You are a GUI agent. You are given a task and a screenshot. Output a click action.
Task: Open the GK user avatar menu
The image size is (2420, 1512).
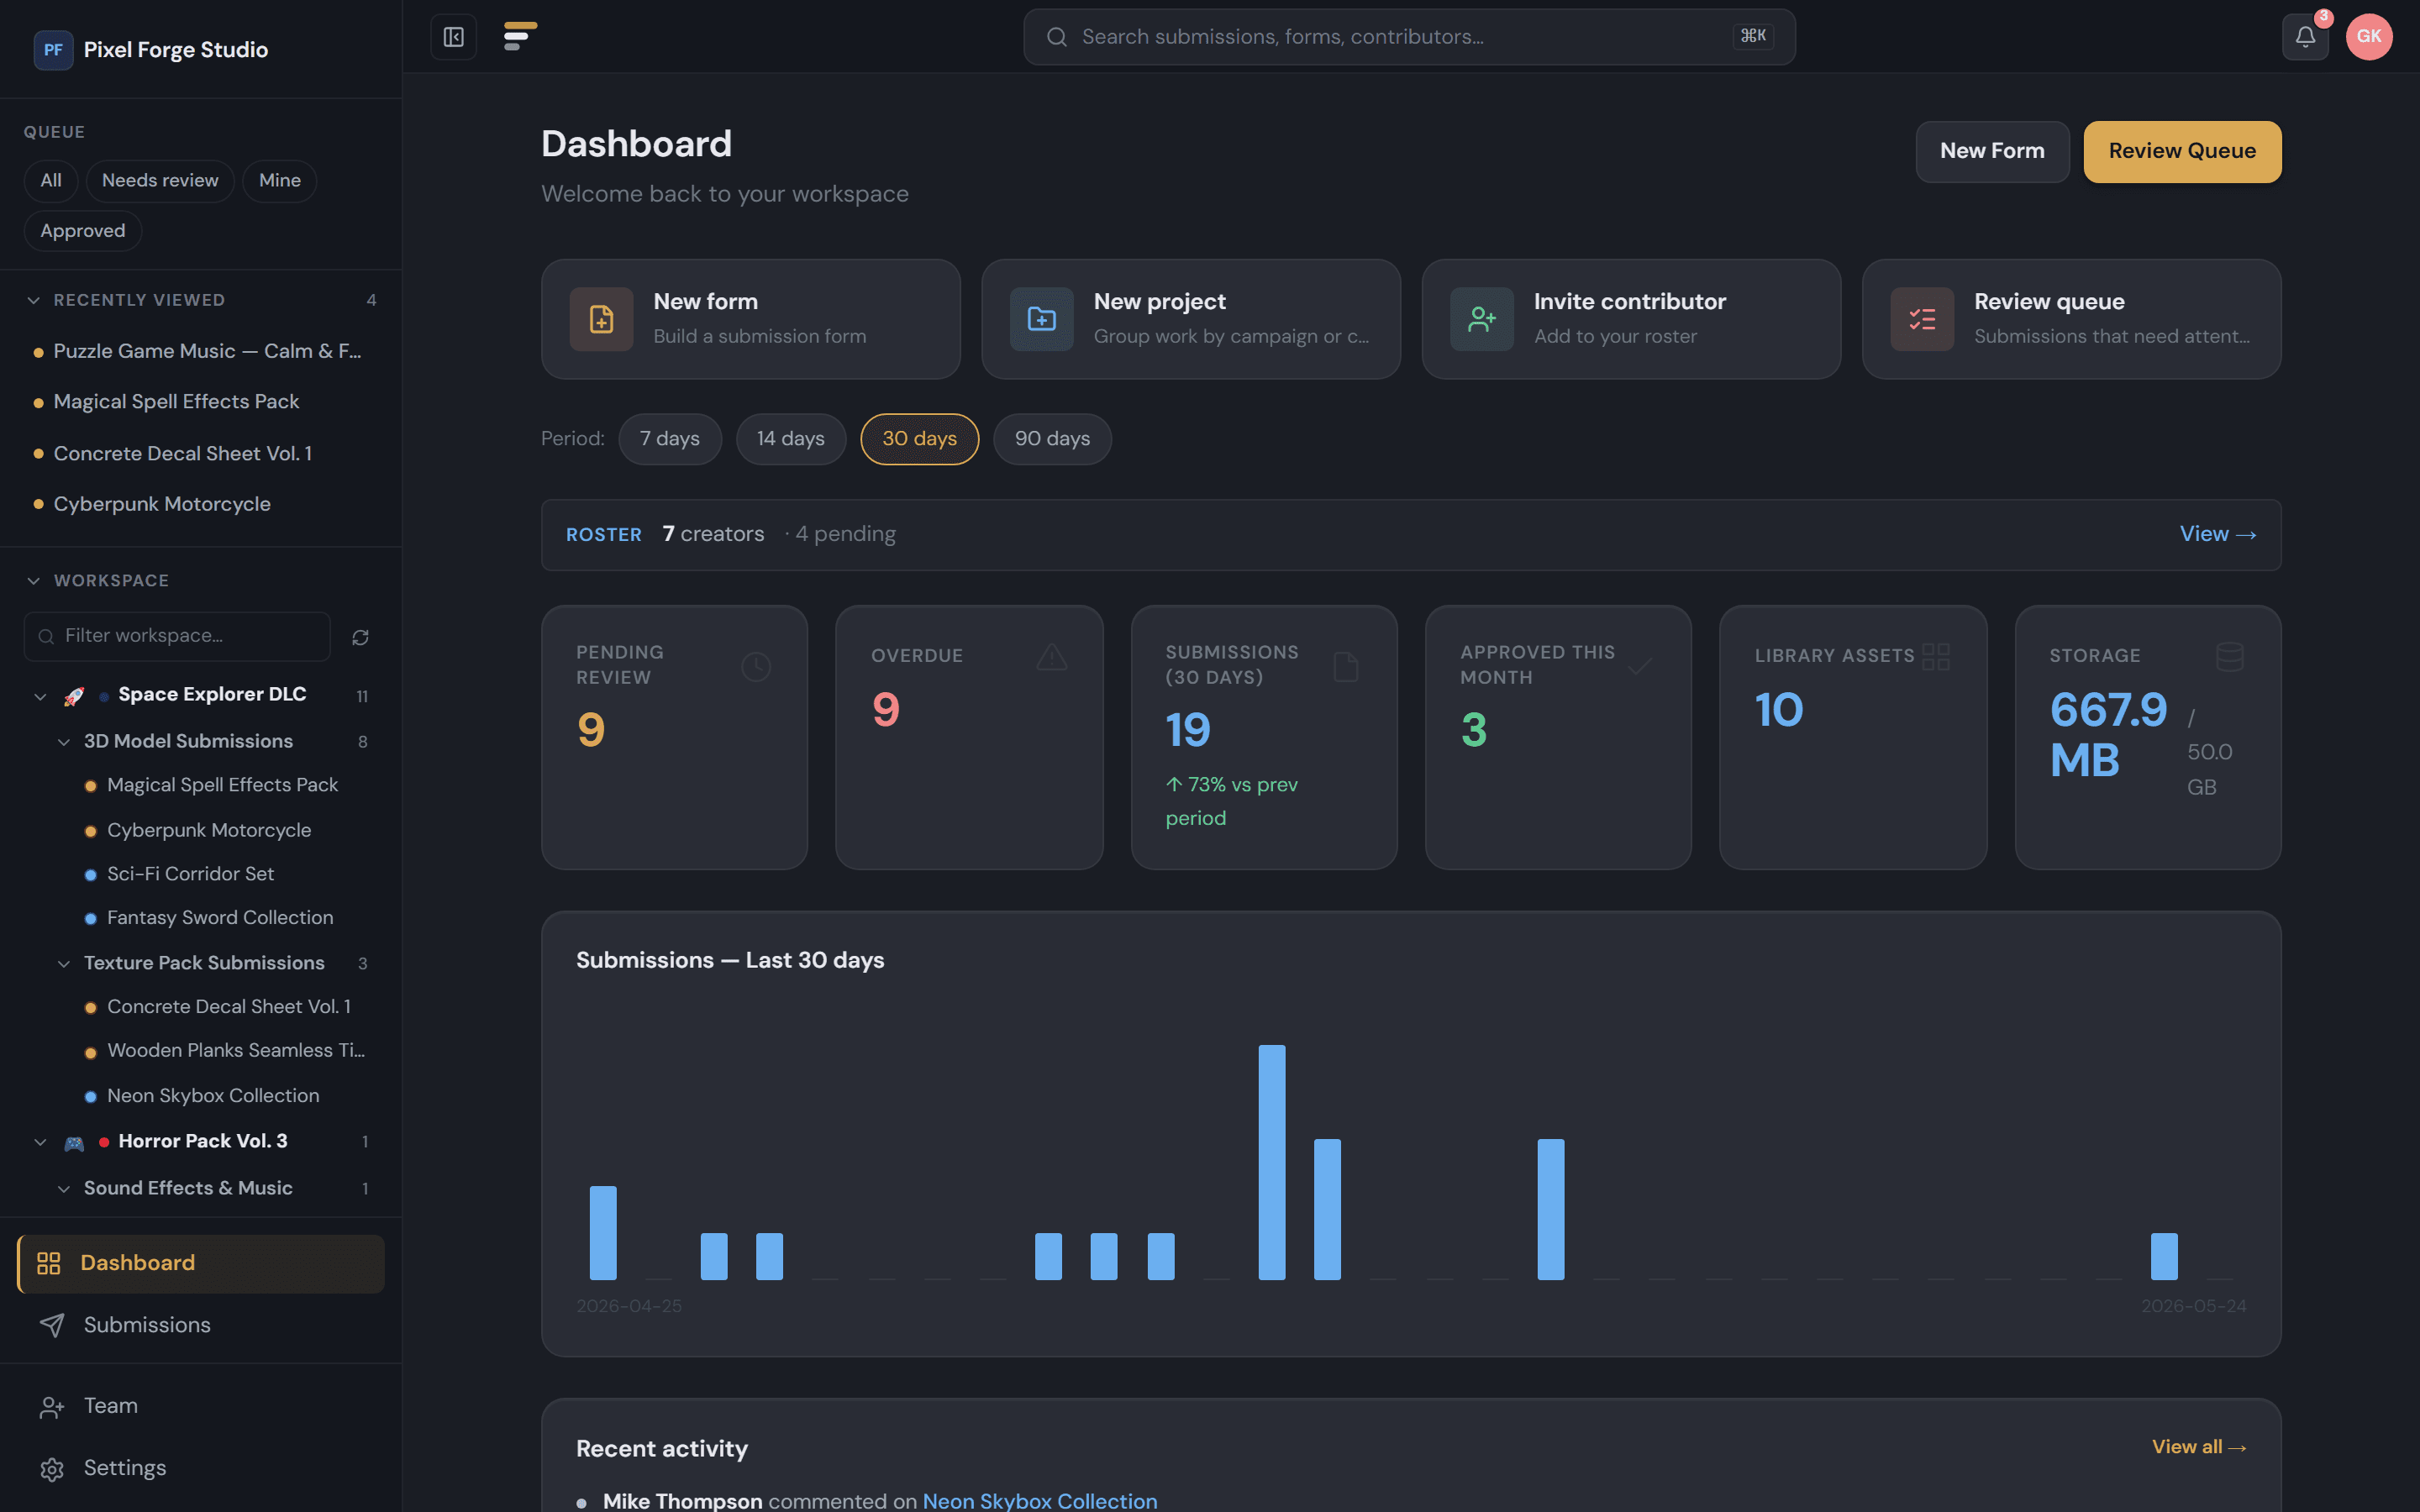tap(2369, 37)
